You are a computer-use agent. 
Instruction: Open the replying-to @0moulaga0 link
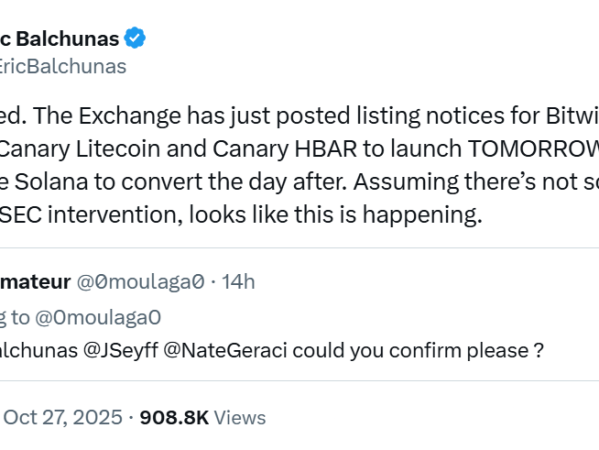click(x=98, y=317)
